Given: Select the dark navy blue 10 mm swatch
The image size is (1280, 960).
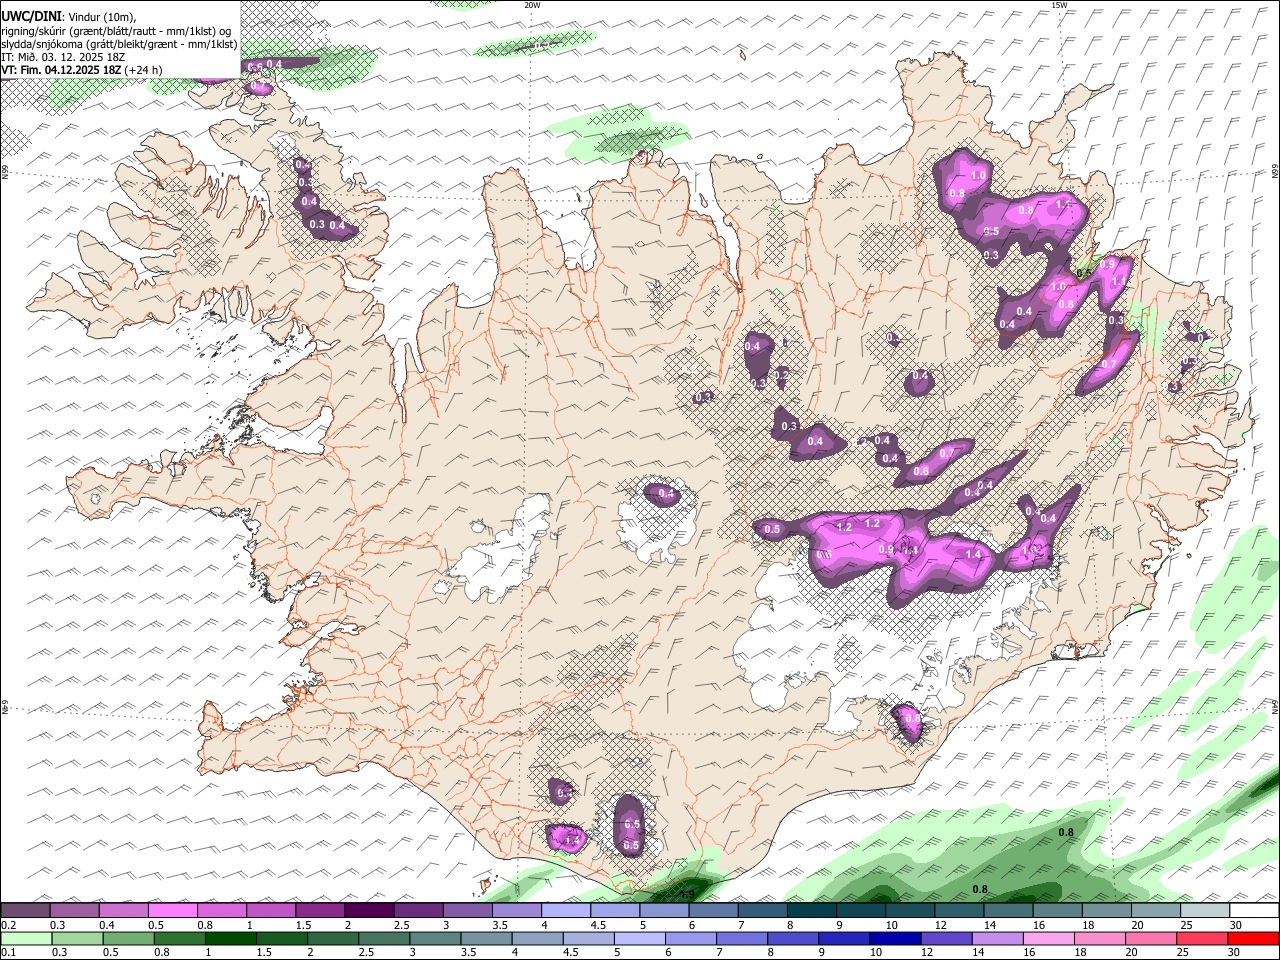Looking at the screenshot, I should (x=895, y=938).
